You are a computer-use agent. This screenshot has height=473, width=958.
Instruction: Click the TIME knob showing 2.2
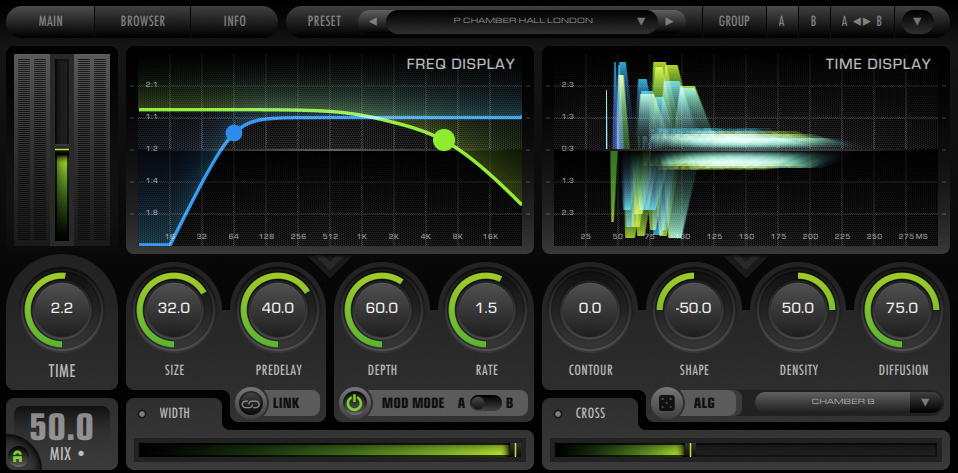click(62, 309)
